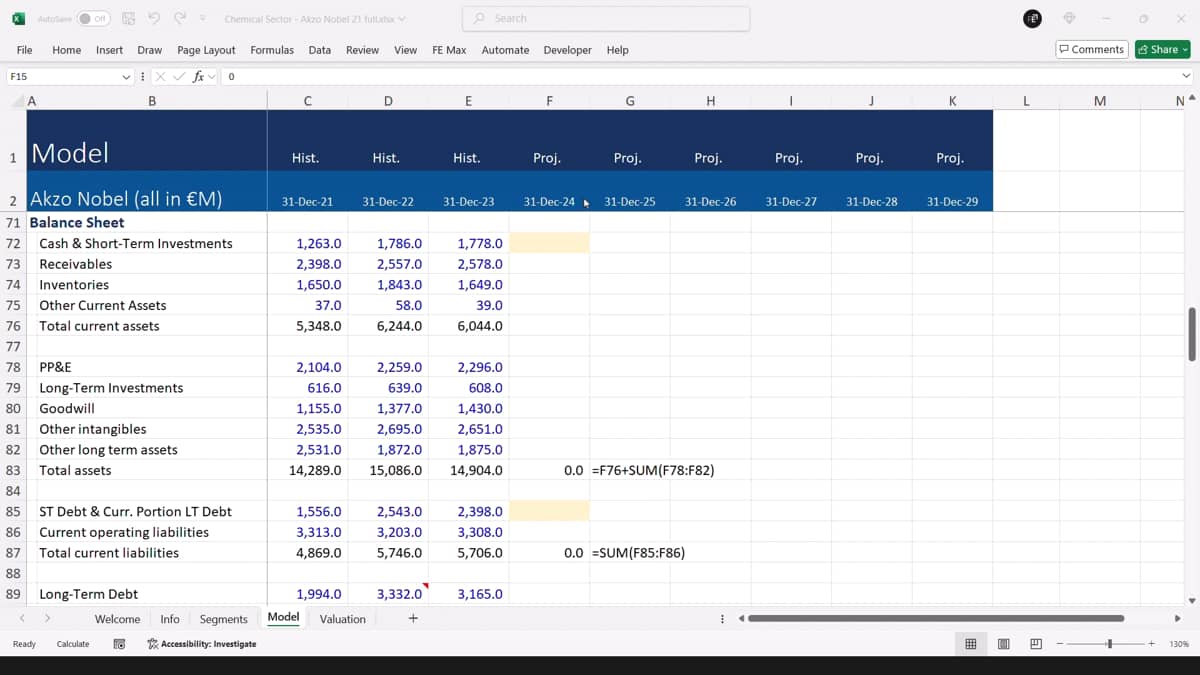Switch to Page Break Preview
This screenshot has height=675, width=1200.
point(1036,644)
